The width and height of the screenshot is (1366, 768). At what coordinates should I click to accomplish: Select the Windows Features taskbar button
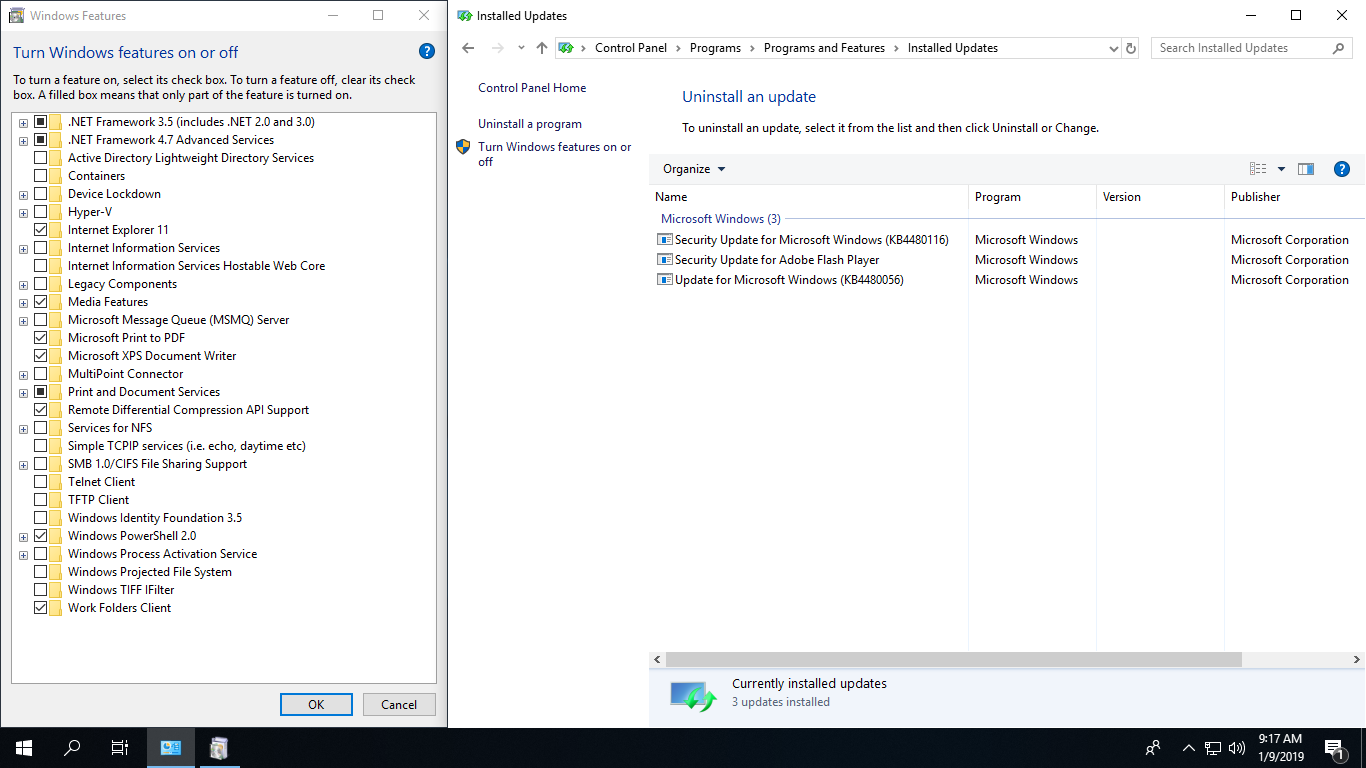[x=219, y=748]
